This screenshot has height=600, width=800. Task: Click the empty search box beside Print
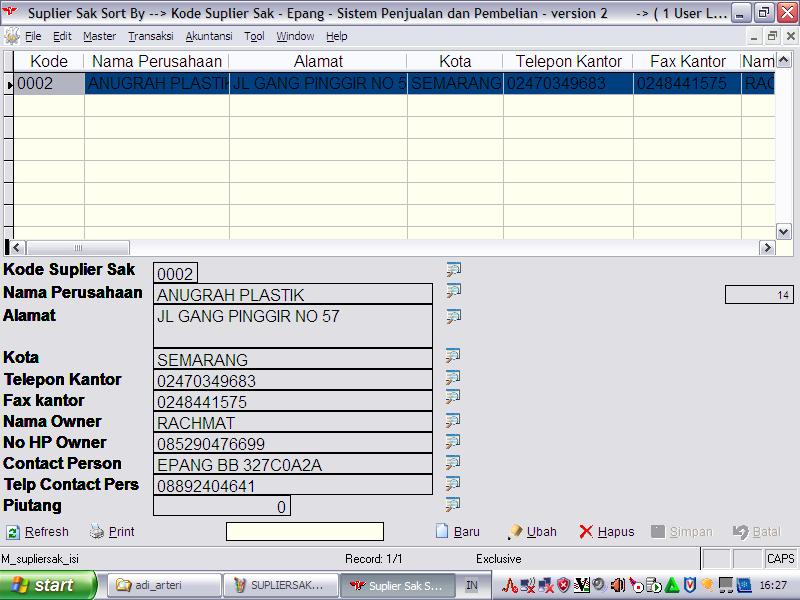(x=305, y=532)
